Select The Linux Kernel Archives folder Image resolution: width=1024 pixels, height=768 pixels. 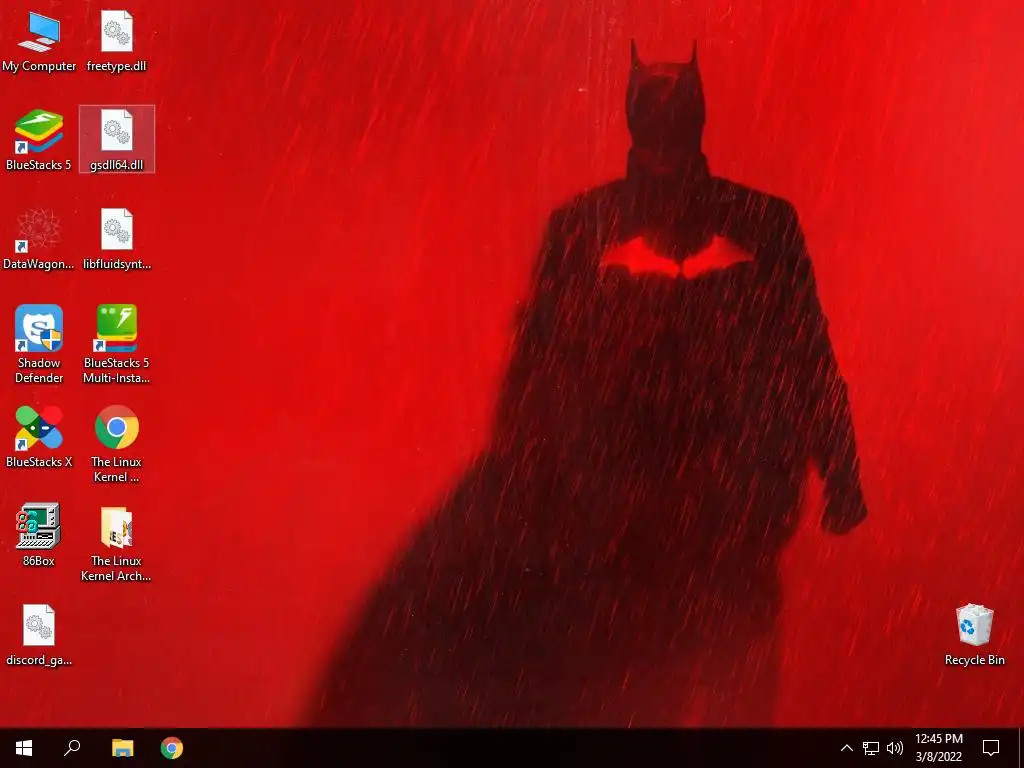pos(117,543)
